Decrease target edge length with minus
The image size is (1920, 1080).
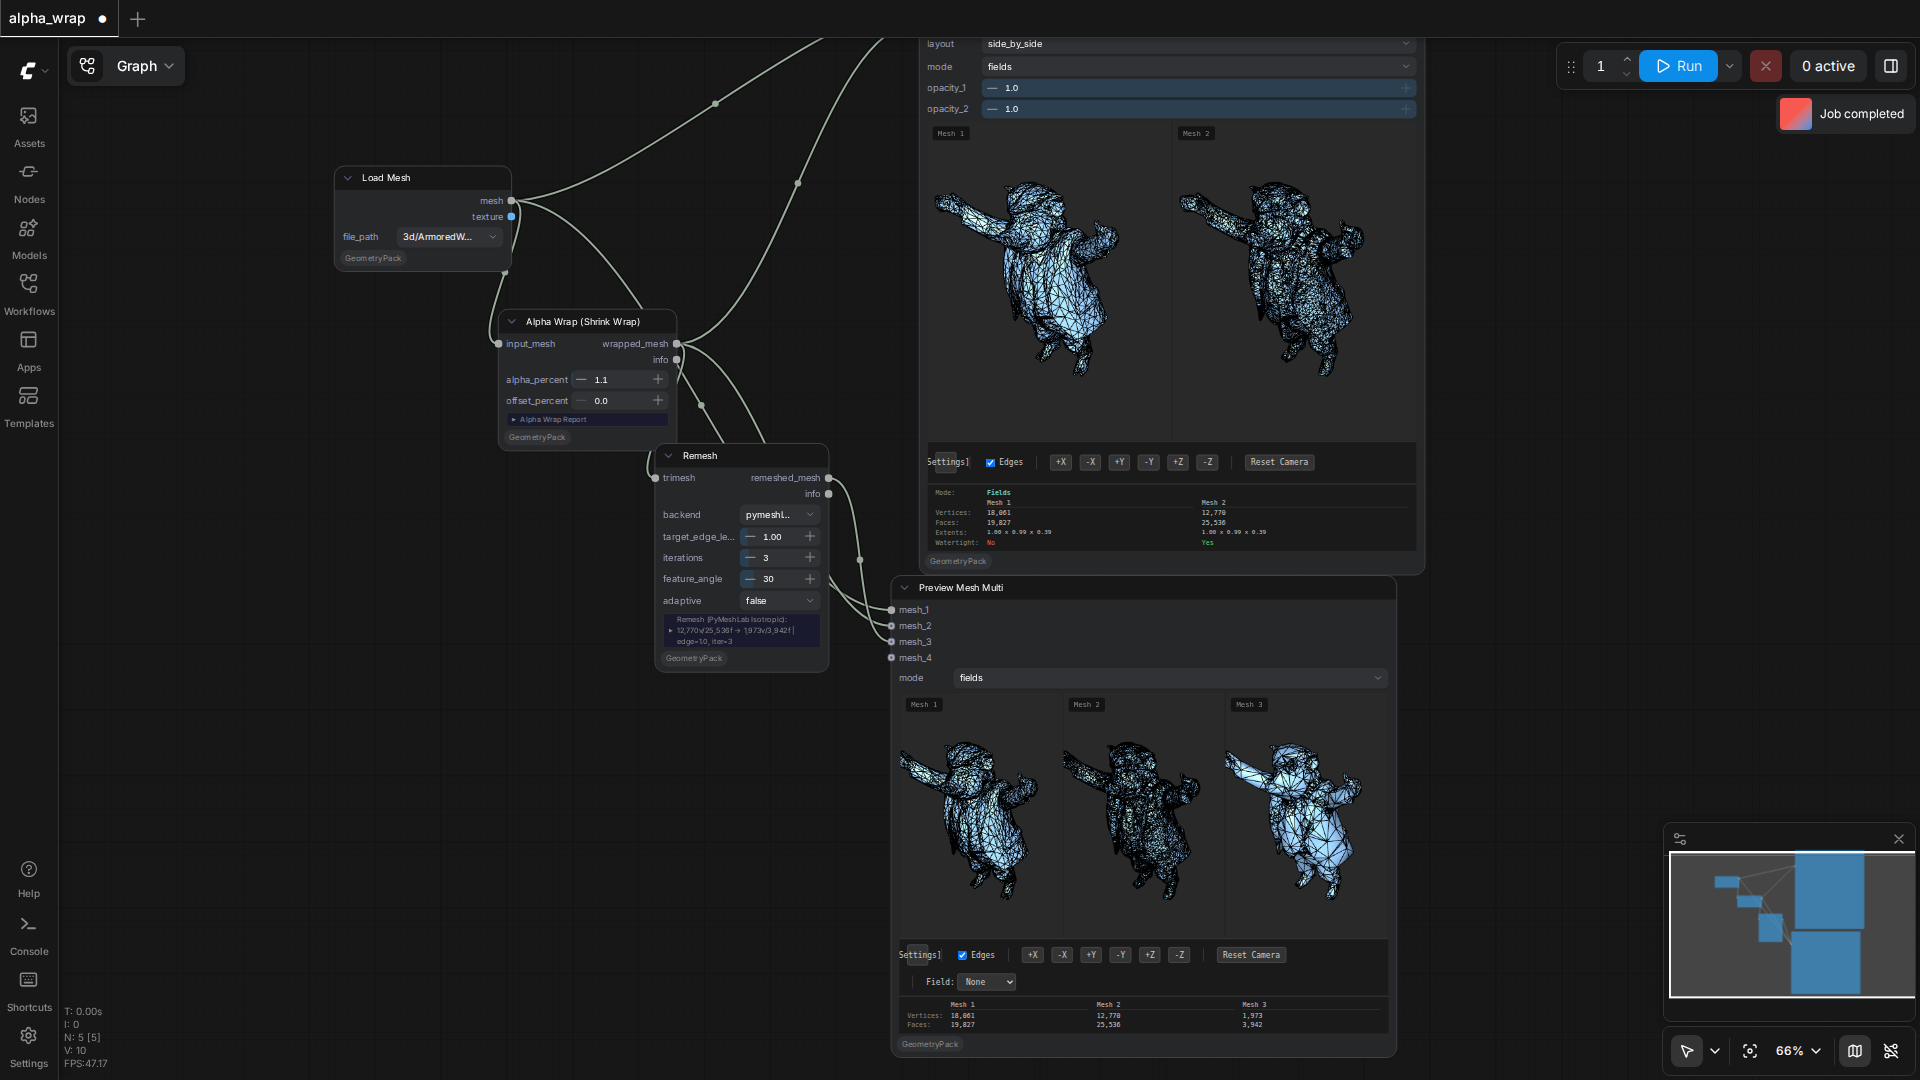point(750,537)
